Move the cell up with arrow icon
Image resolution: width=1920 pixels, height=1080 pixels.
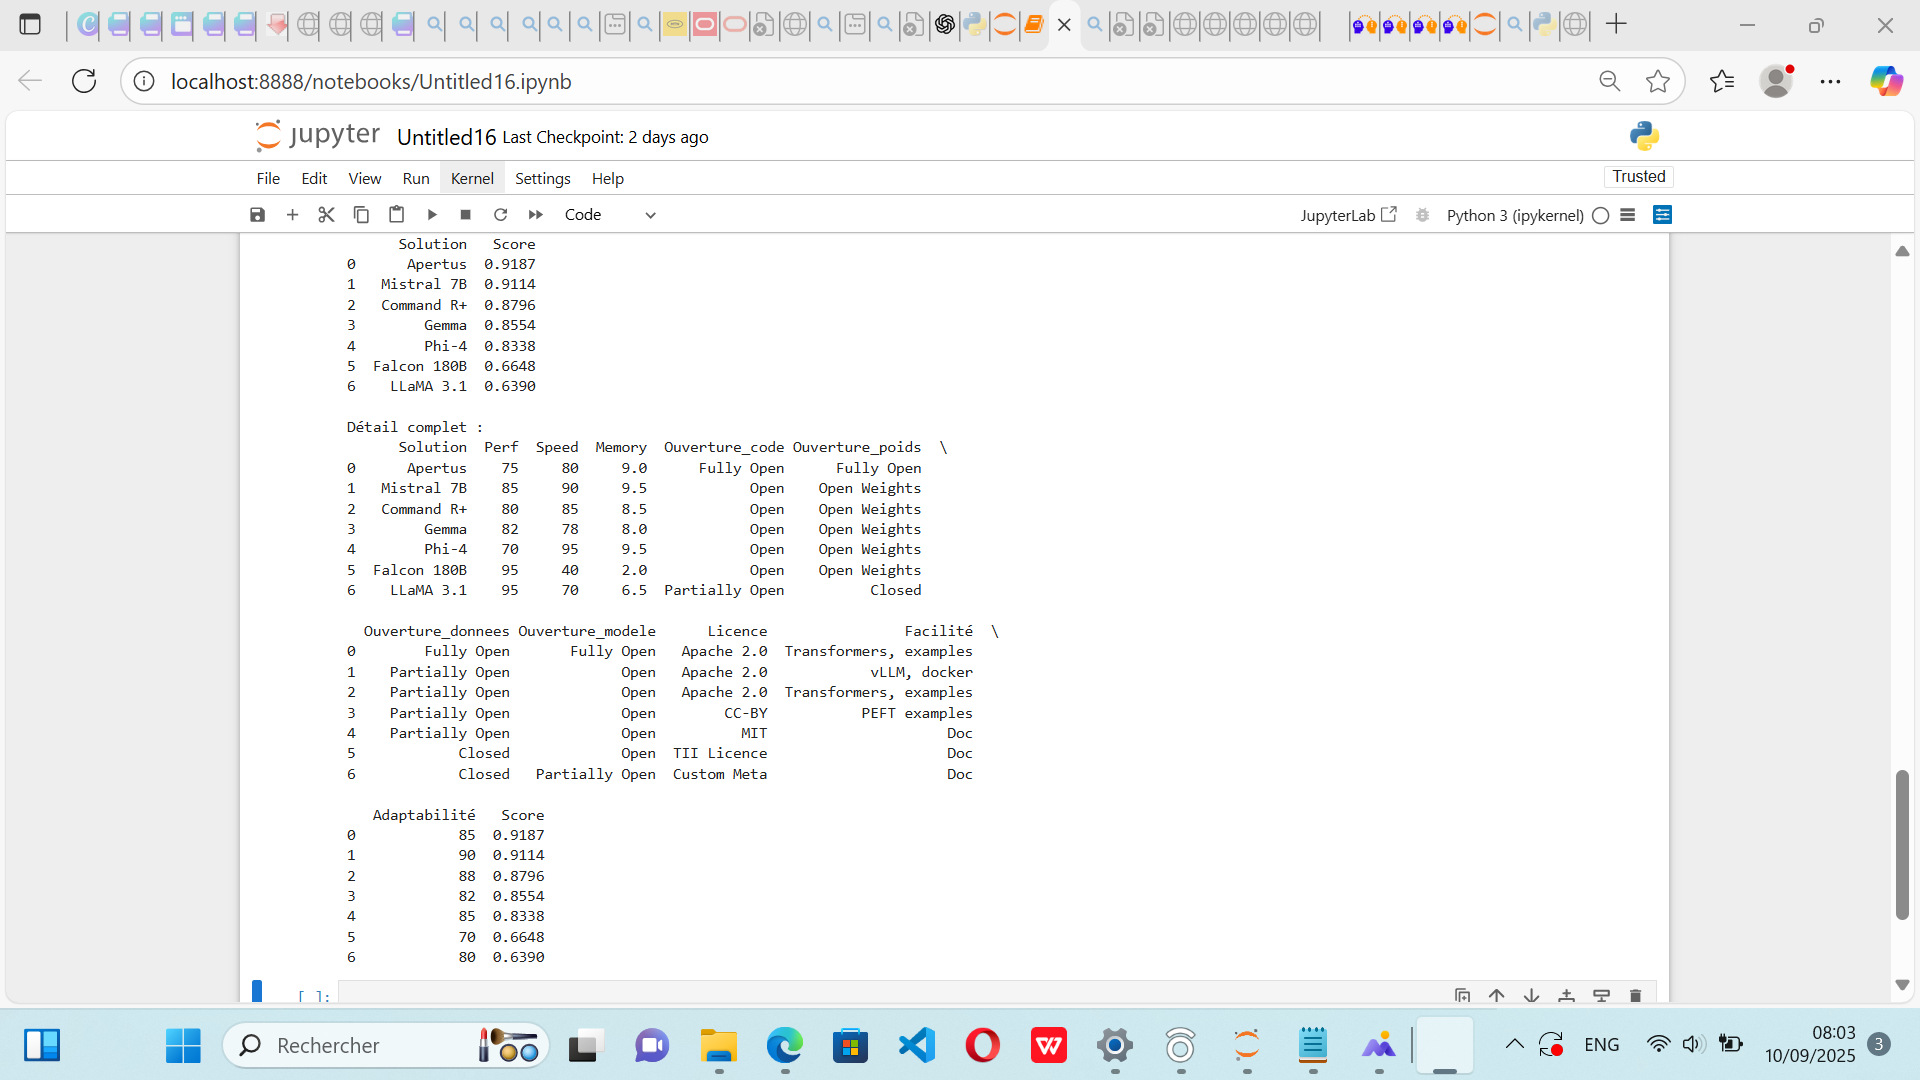click(x=1497, y=996)
